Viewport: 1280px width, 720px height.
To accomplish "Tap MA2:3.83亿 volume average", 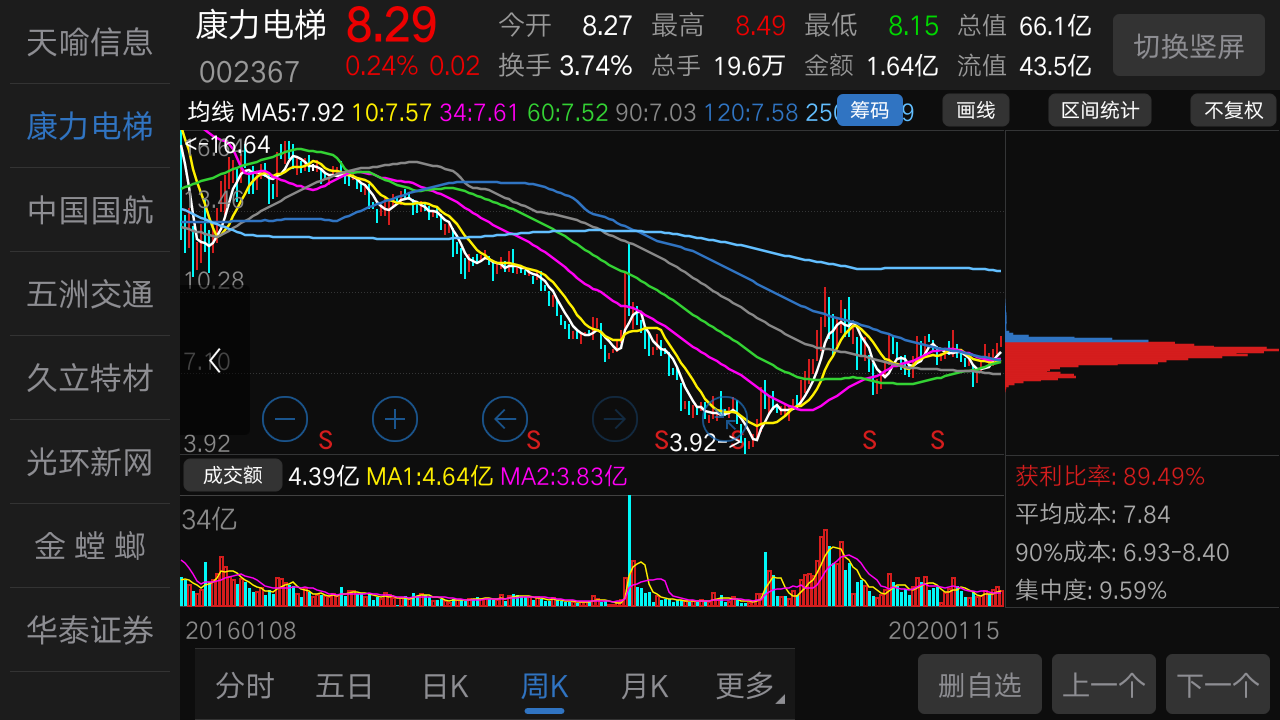I will coord(563,476).
